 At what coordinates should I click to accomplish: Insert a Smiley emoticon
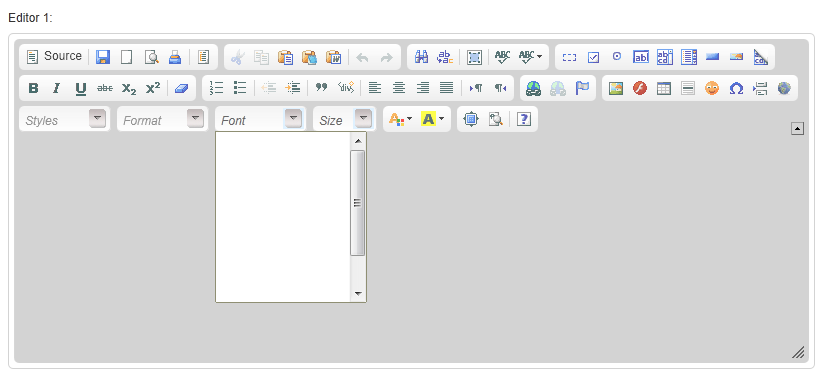[712, 88]
